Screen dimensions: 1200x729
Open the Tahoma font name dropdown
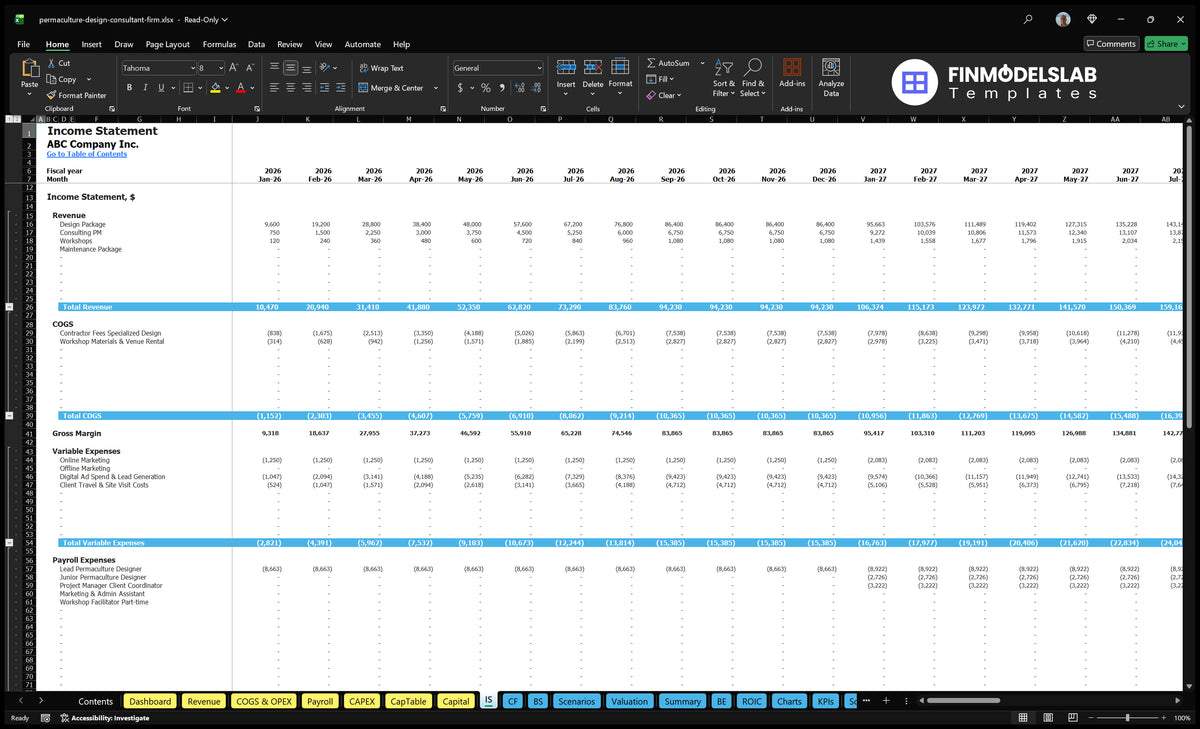click(x=191, y=68)
